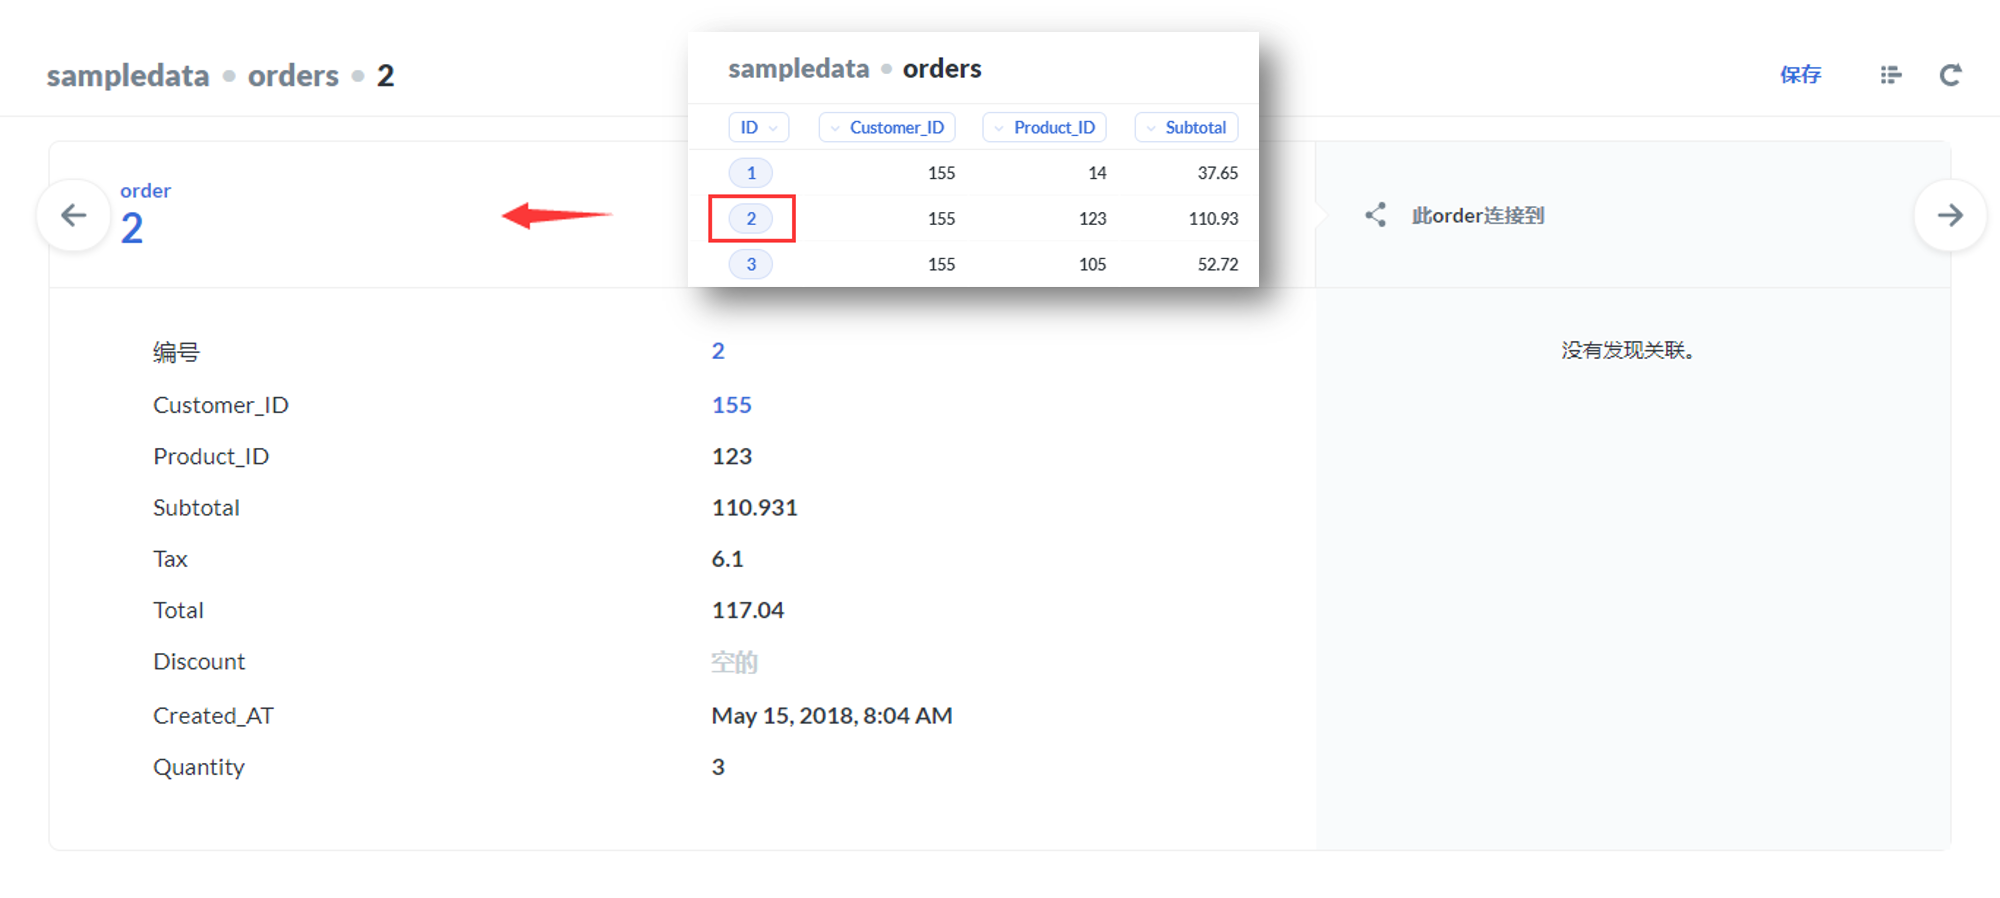This screenshot has width=2000, height=898.
Task: Click the Discount value 空的
Action: click(x=734, y=662)
